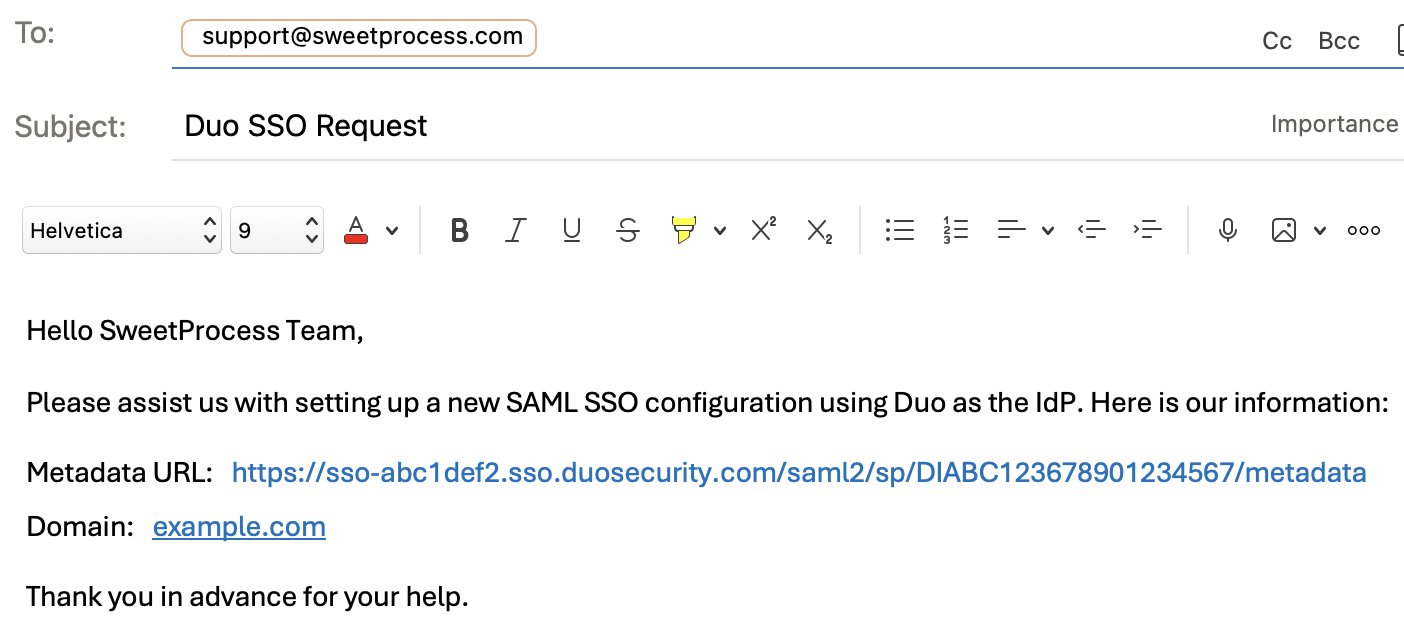Apply strikethrough formatting
Screen dimensions: 1404x634
coord(627,230)
